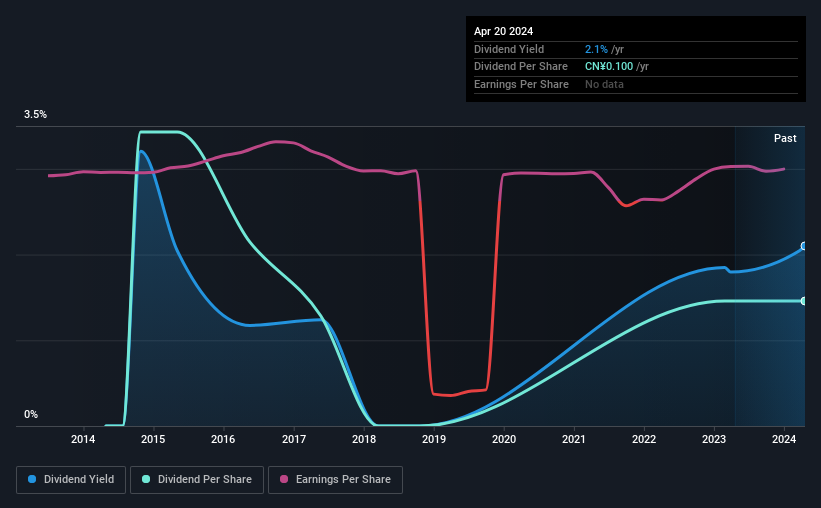Click the CN¥0.100 dividend per share value
821x508 pixels.
point(609,67)
